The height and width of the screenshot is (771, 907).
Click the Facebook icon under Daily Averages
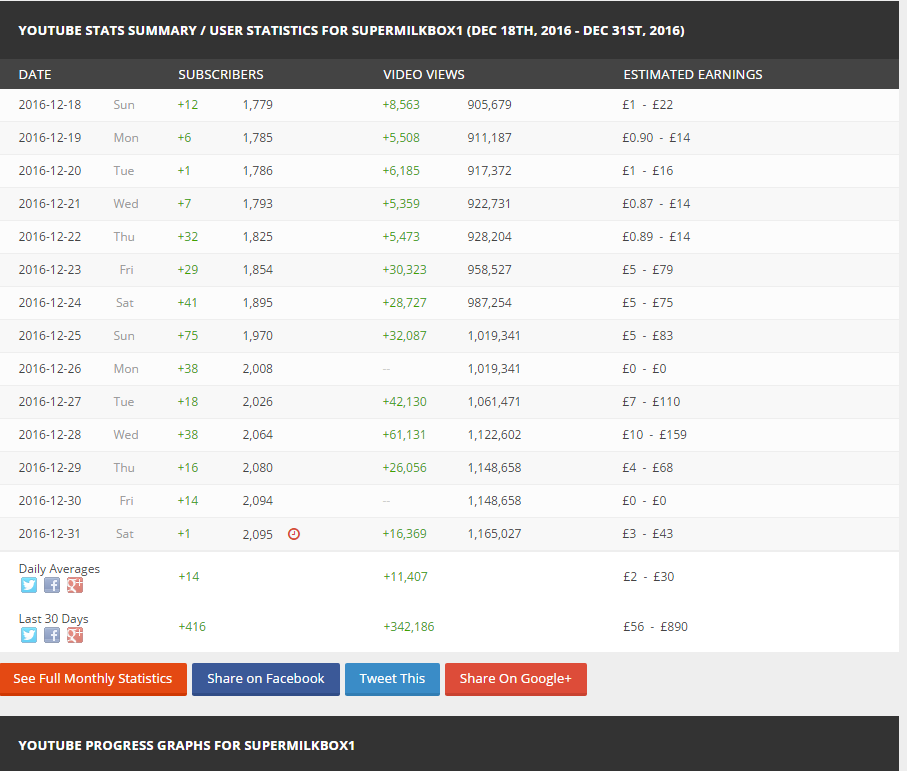(52, 585)
